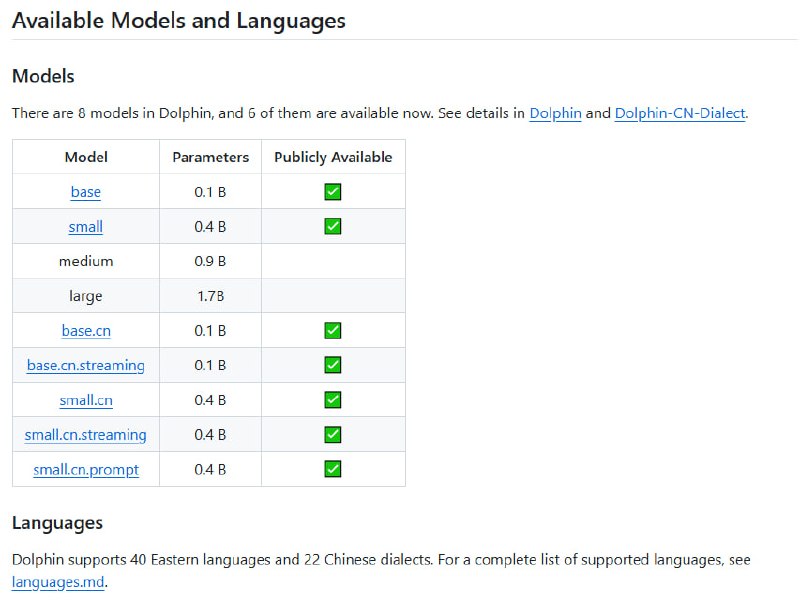This screenshot has width=800, height=602.
Task: Click 0.4 B in small.cn.streaming row
Action: pyautogui.click(x=210, y=435)
